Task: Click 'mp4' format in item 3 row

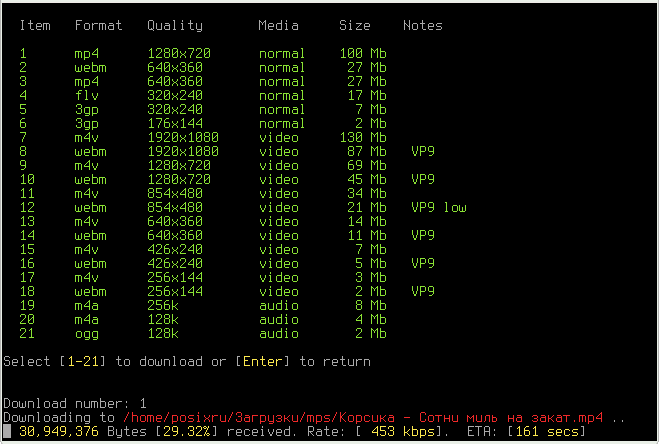Action: [87, 82]
